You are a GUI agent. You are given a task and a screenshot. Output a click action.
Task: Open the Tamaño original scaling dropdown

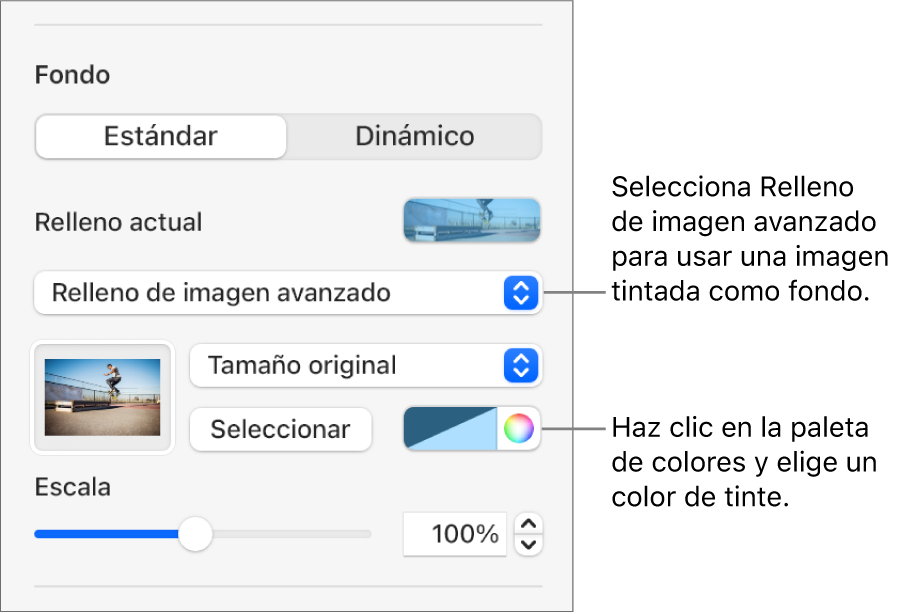point(350,366)
